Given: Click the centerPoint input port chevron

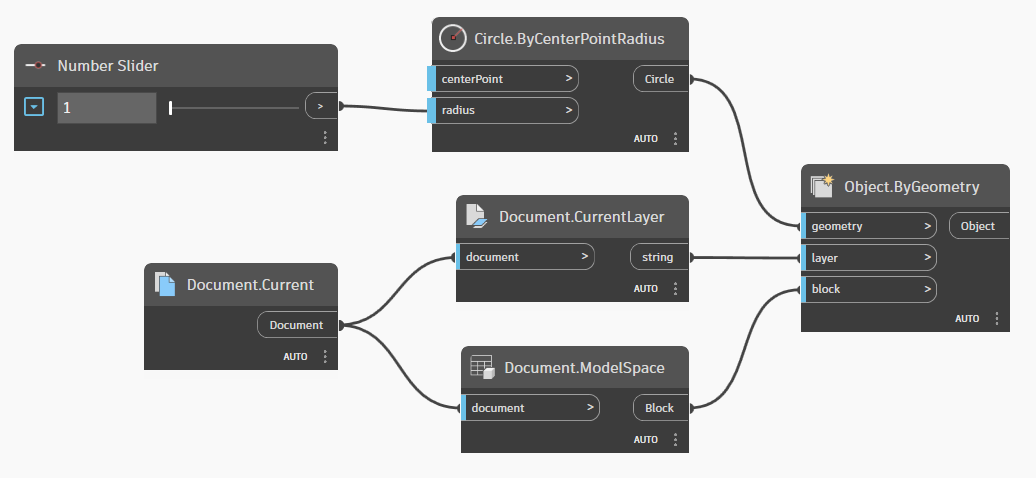Looking at the screenshot, I should (568, 78).
